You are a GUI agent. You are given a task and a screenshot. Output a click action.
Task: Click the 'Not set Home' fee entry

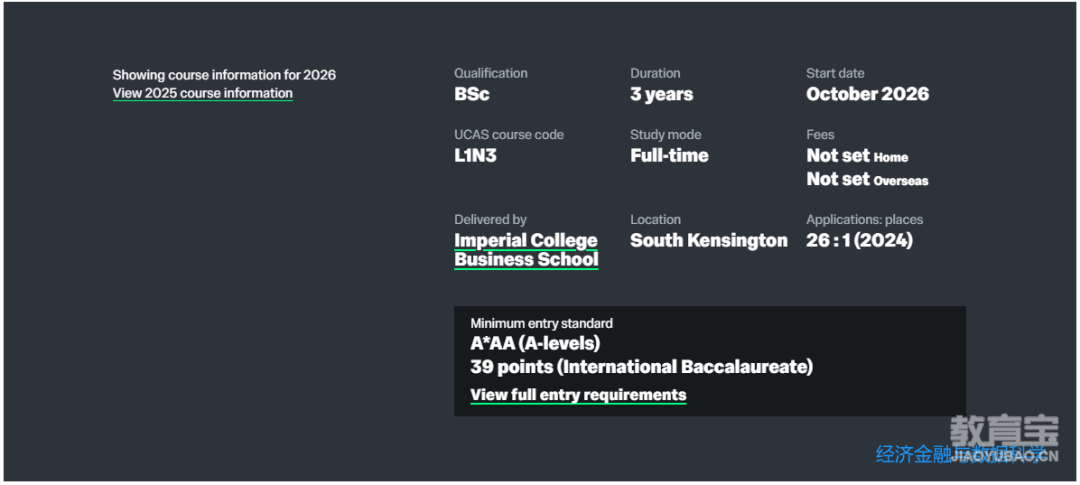(857, 156)
